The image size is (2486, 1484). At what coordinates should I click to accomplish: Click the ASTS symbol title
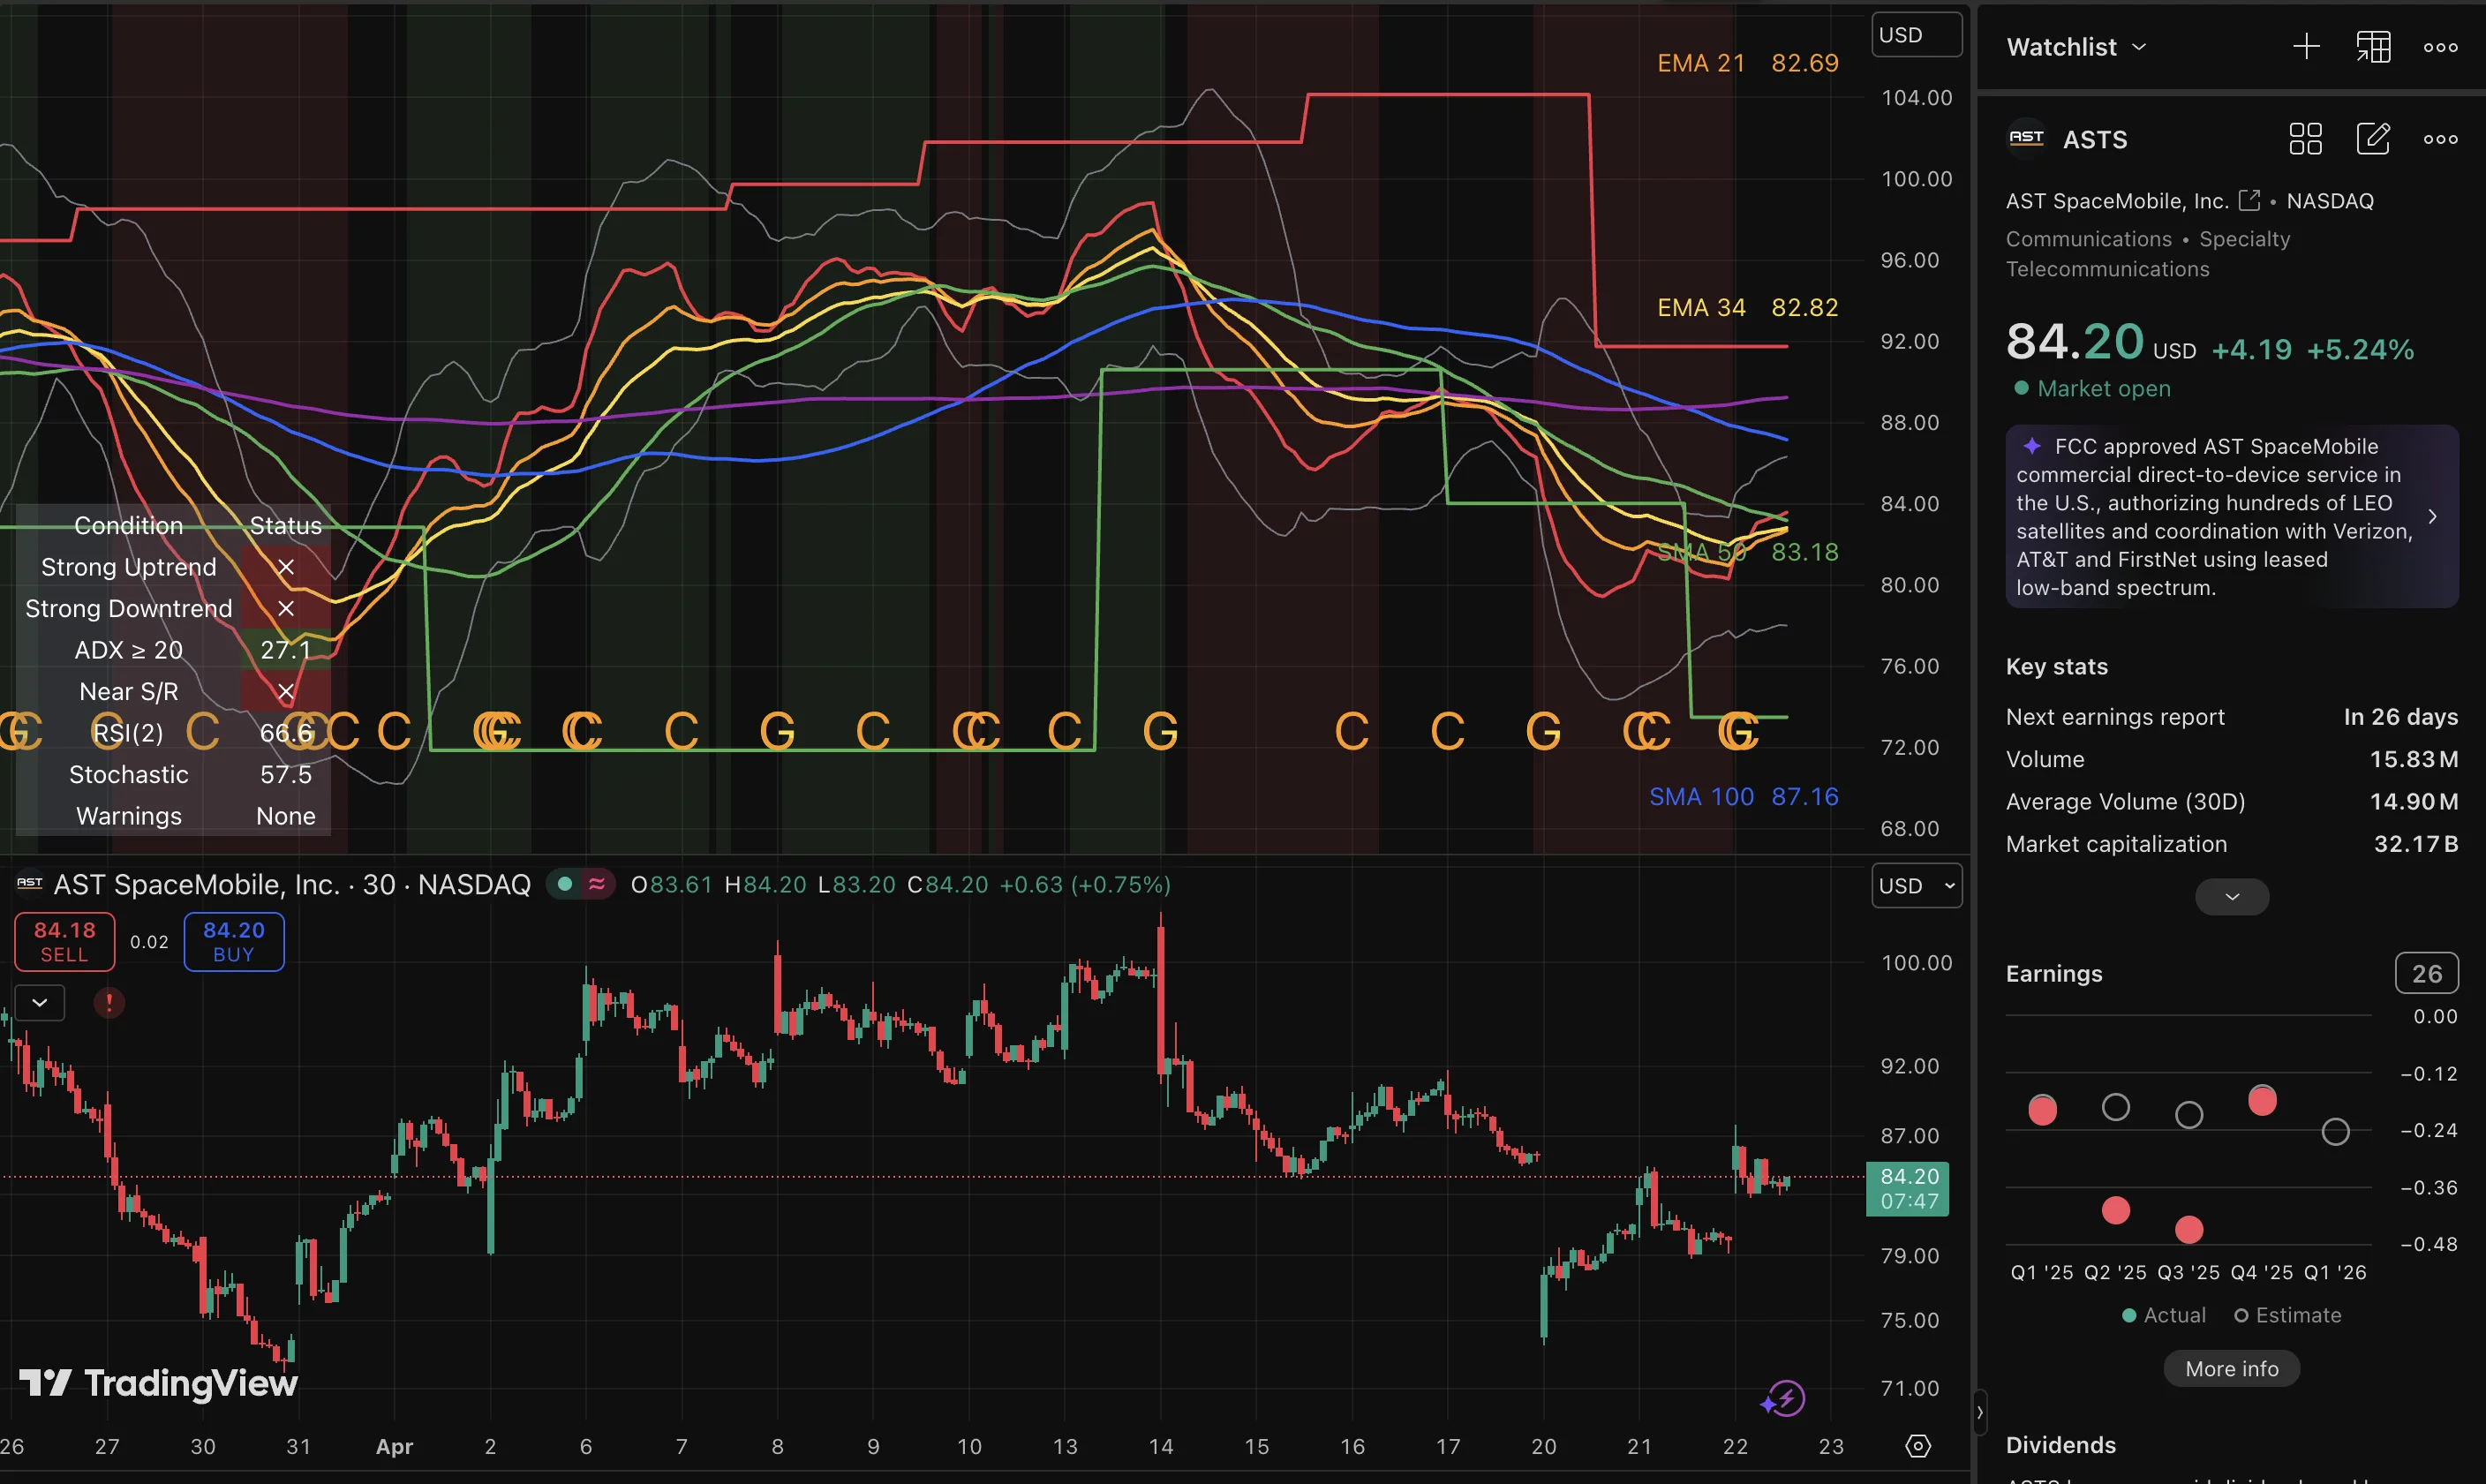2095,139
